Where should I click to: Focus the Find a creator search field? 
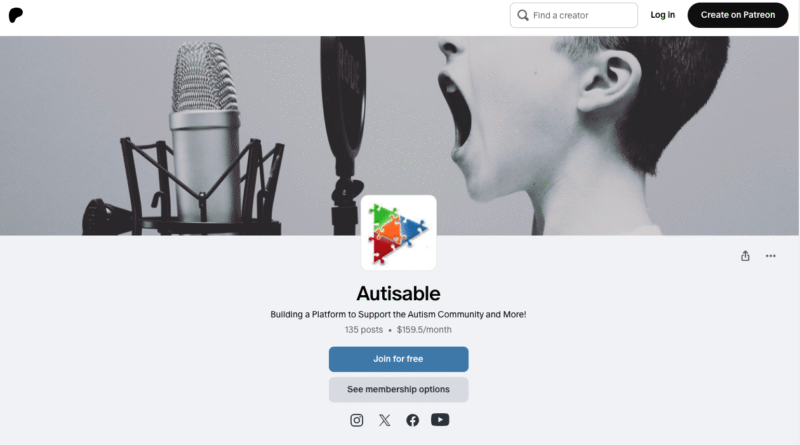point(573,15)
